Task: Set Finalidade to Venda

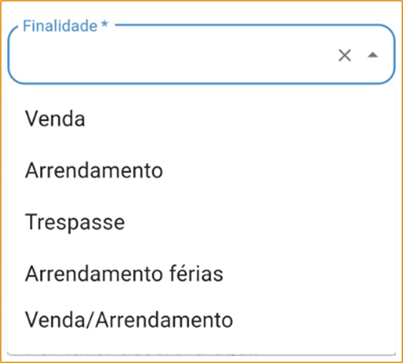Action: (x=201, y=119)
